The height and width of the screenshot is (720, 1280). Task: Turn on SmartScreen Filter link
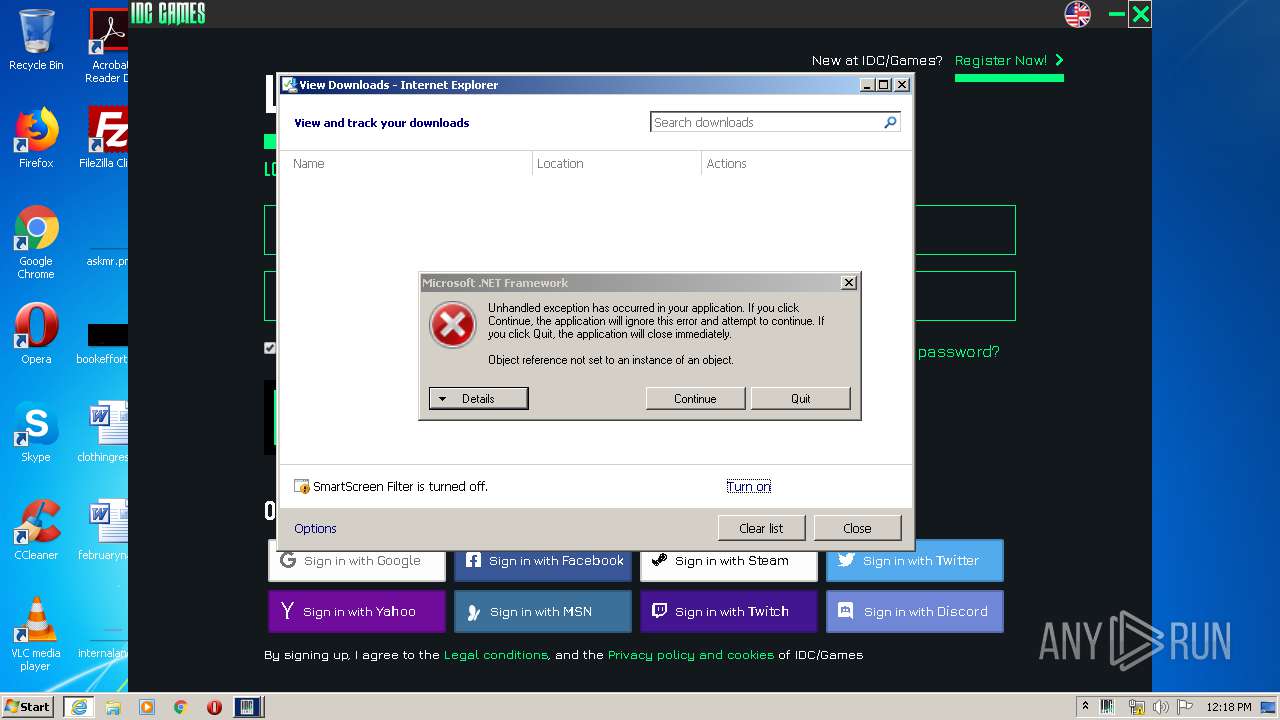tap(748, 486)
